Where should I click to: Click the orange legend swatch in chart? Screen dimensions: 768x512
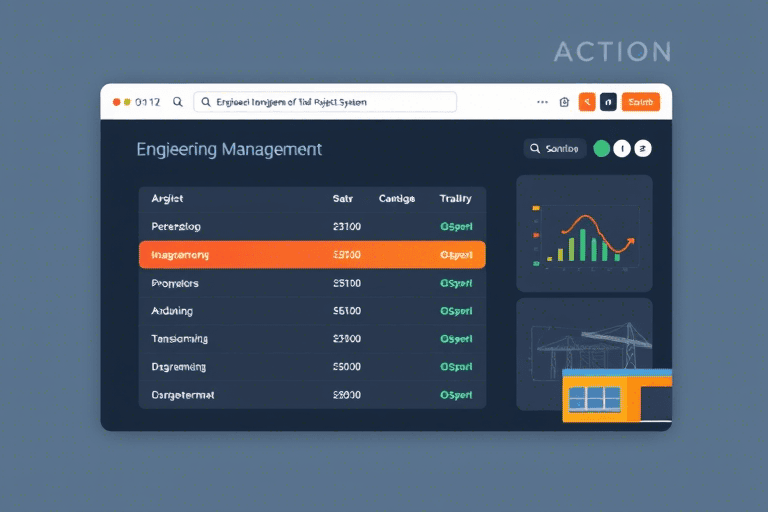(537, 209)
